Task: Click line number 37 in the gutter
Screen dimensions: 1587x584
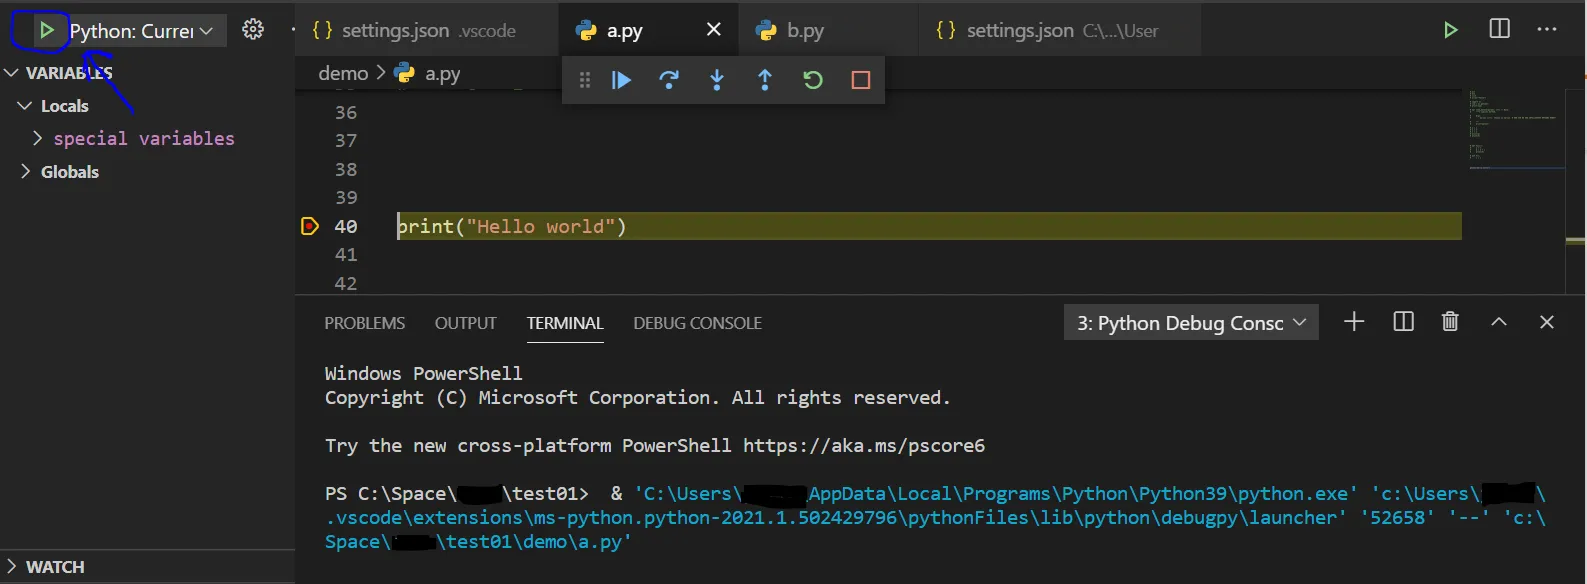Action: pyautogui.click(x=346, y=141)
